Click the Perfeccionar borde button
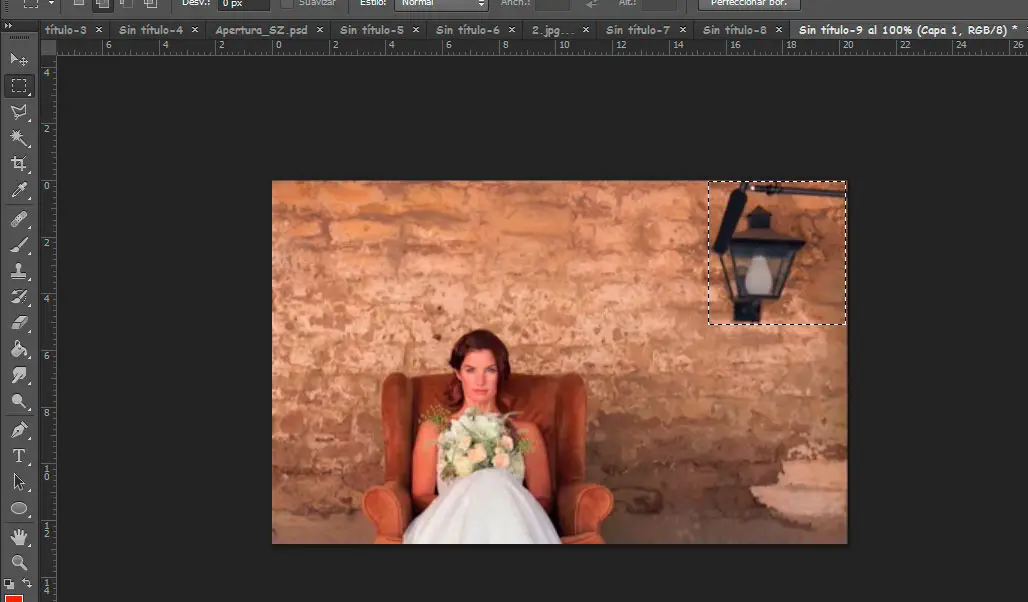Screen dimensions: 1028x602 point(748,4)
